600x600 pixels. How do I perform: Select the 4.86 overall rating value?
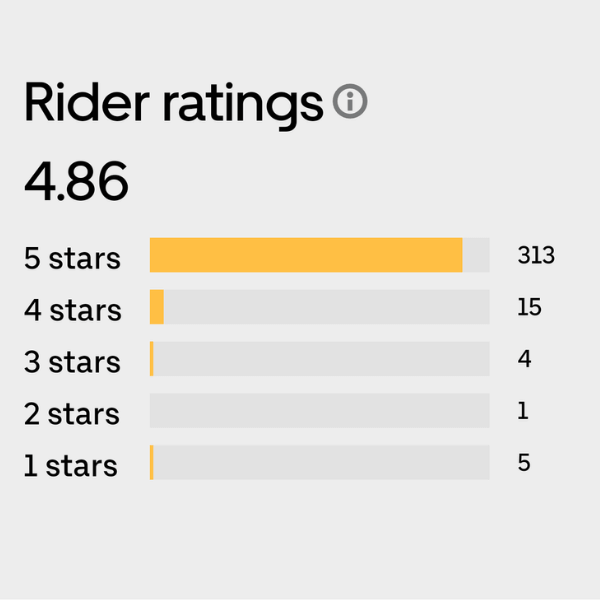click(x=76, y=181)
